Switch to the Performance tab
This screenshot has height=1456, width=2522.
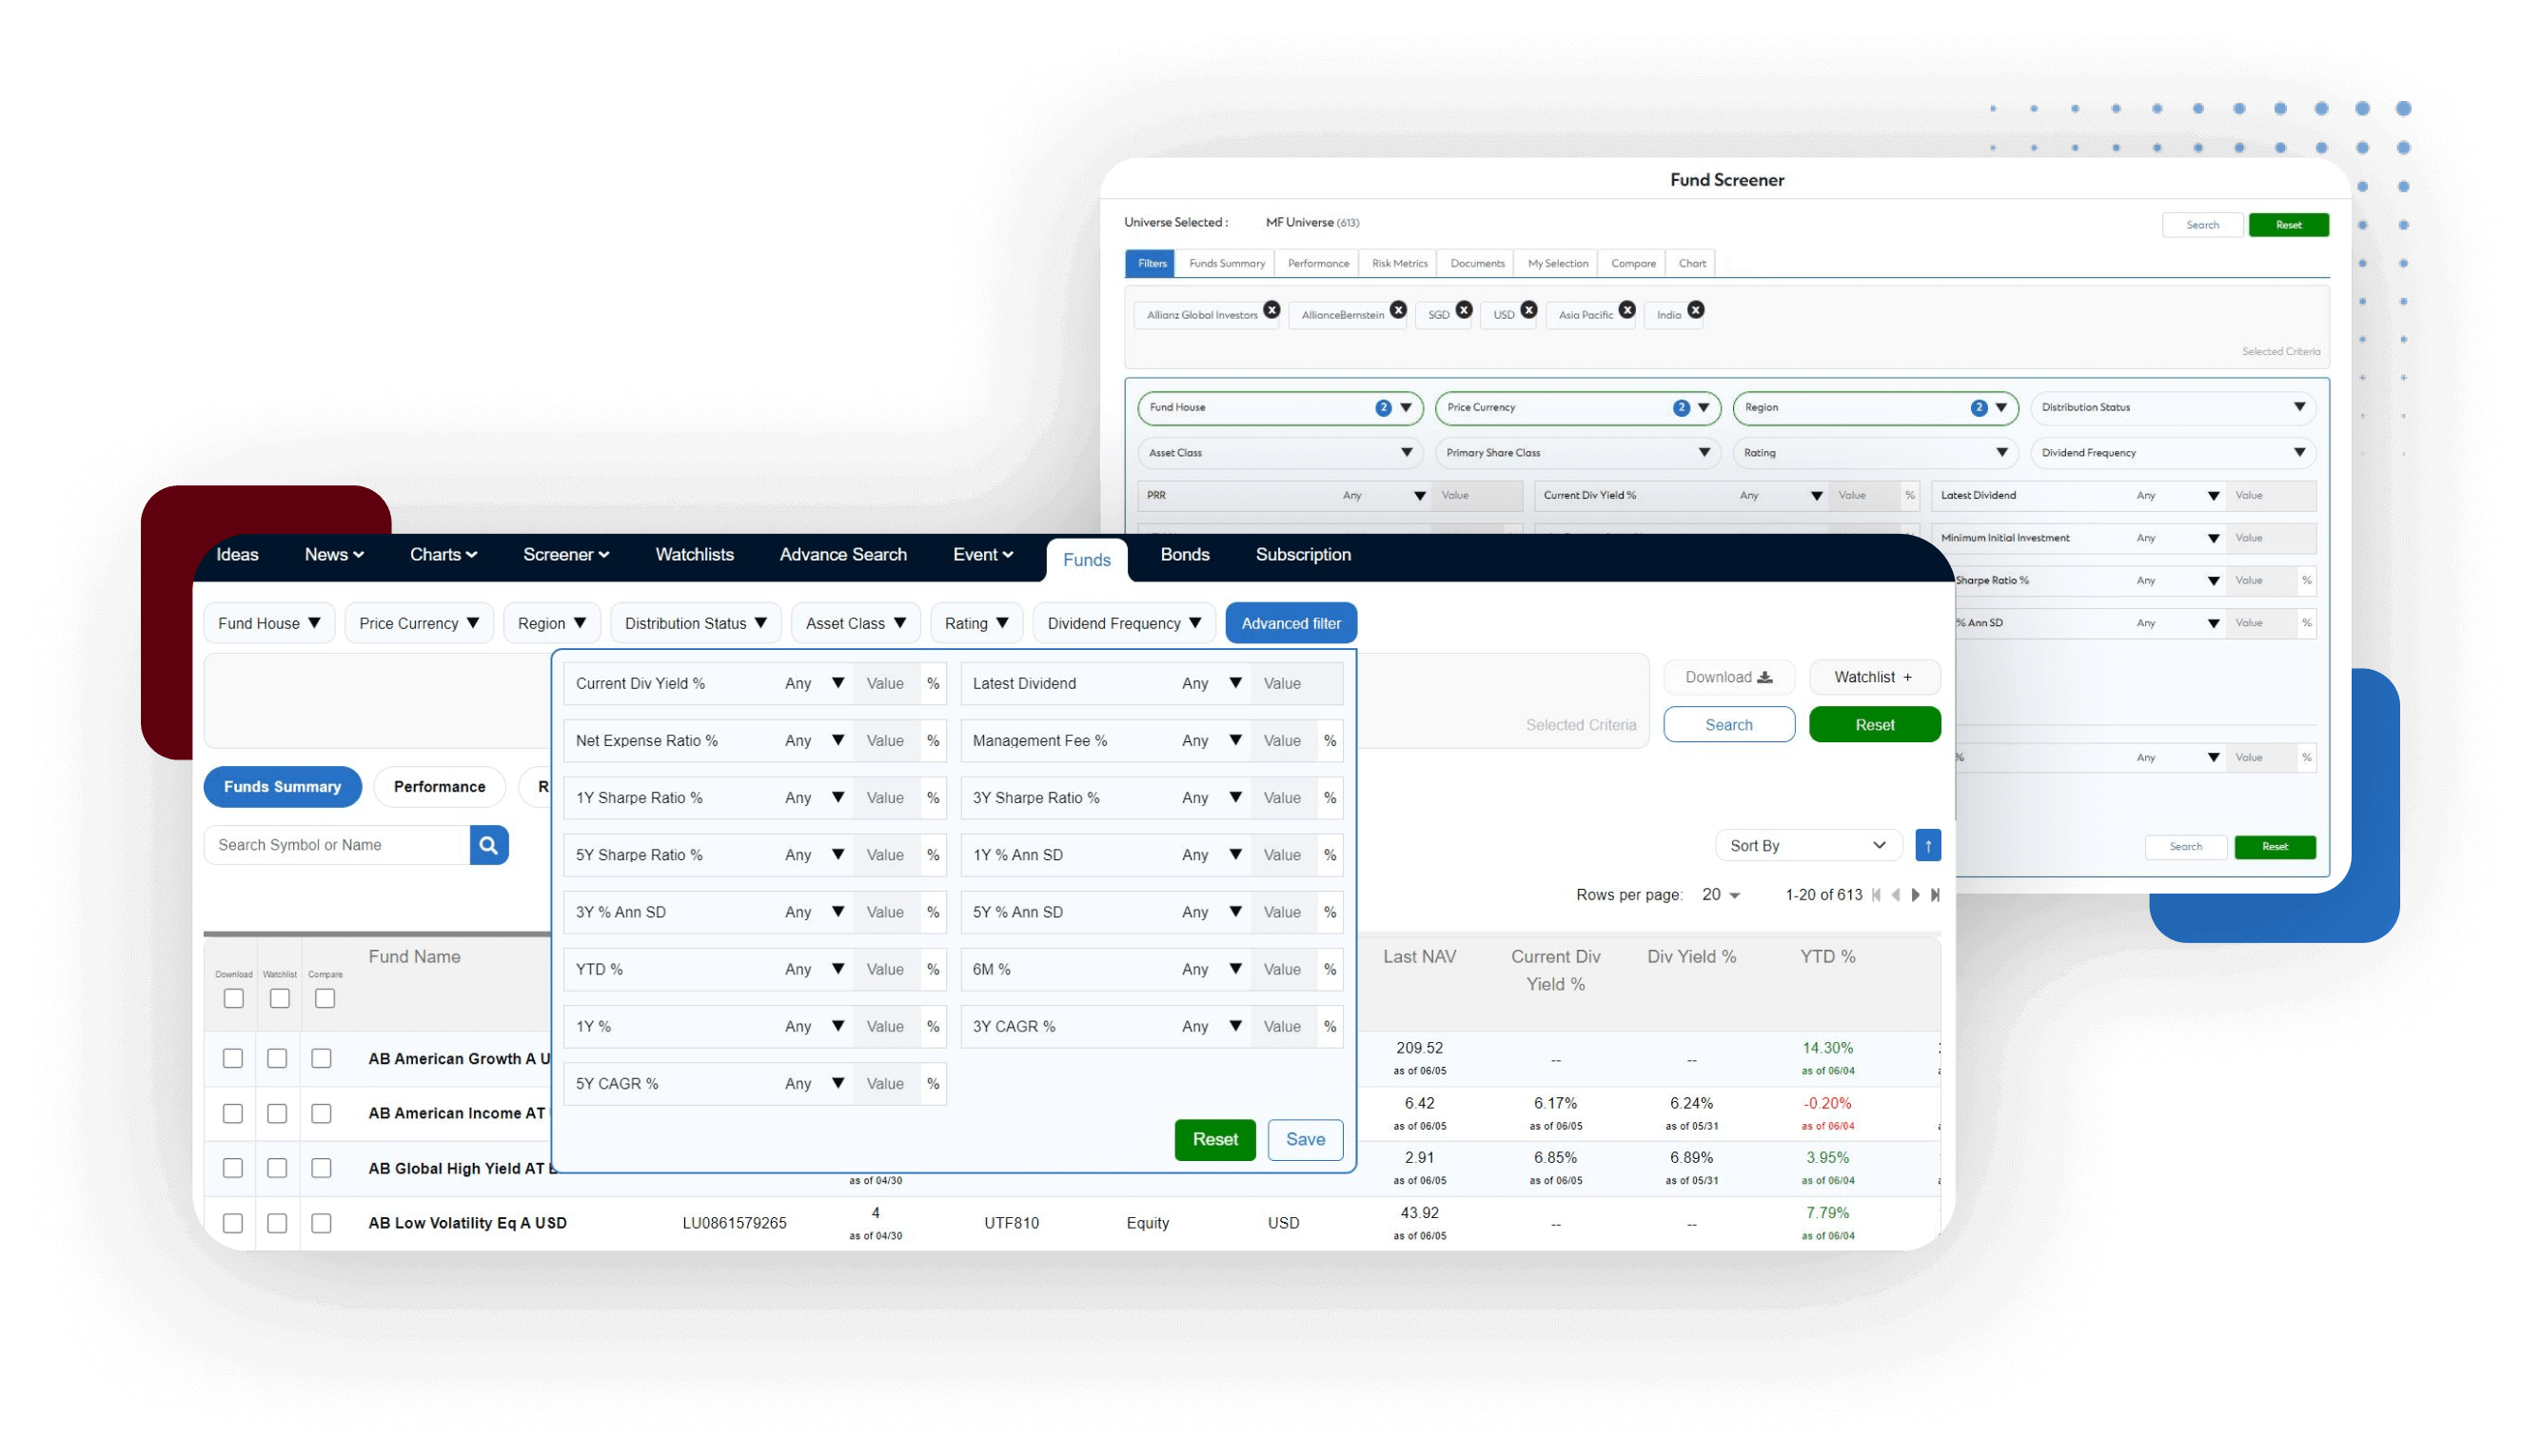pyautogui.click(x=437, y=787)
